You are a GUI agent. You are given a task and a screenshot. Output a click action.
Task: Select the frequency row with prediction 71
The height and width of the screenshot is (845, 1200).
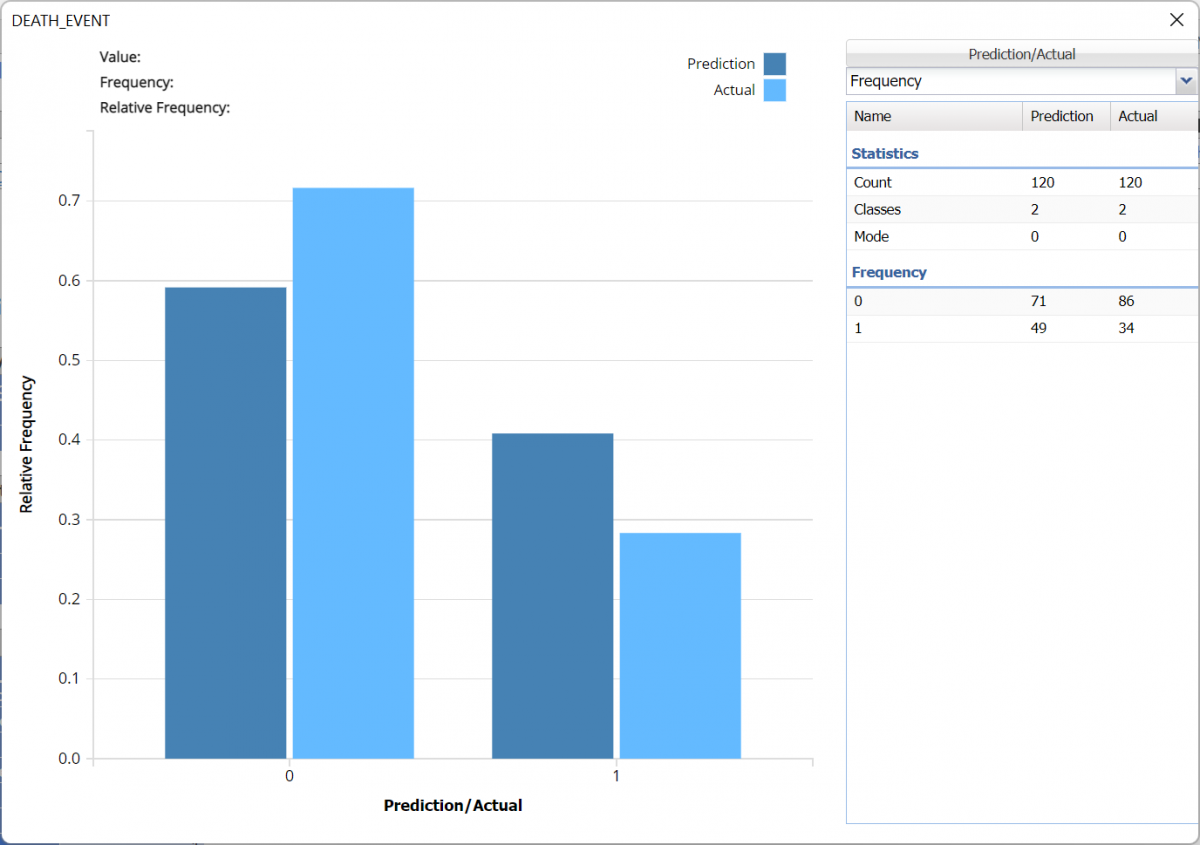(1020, 301)
